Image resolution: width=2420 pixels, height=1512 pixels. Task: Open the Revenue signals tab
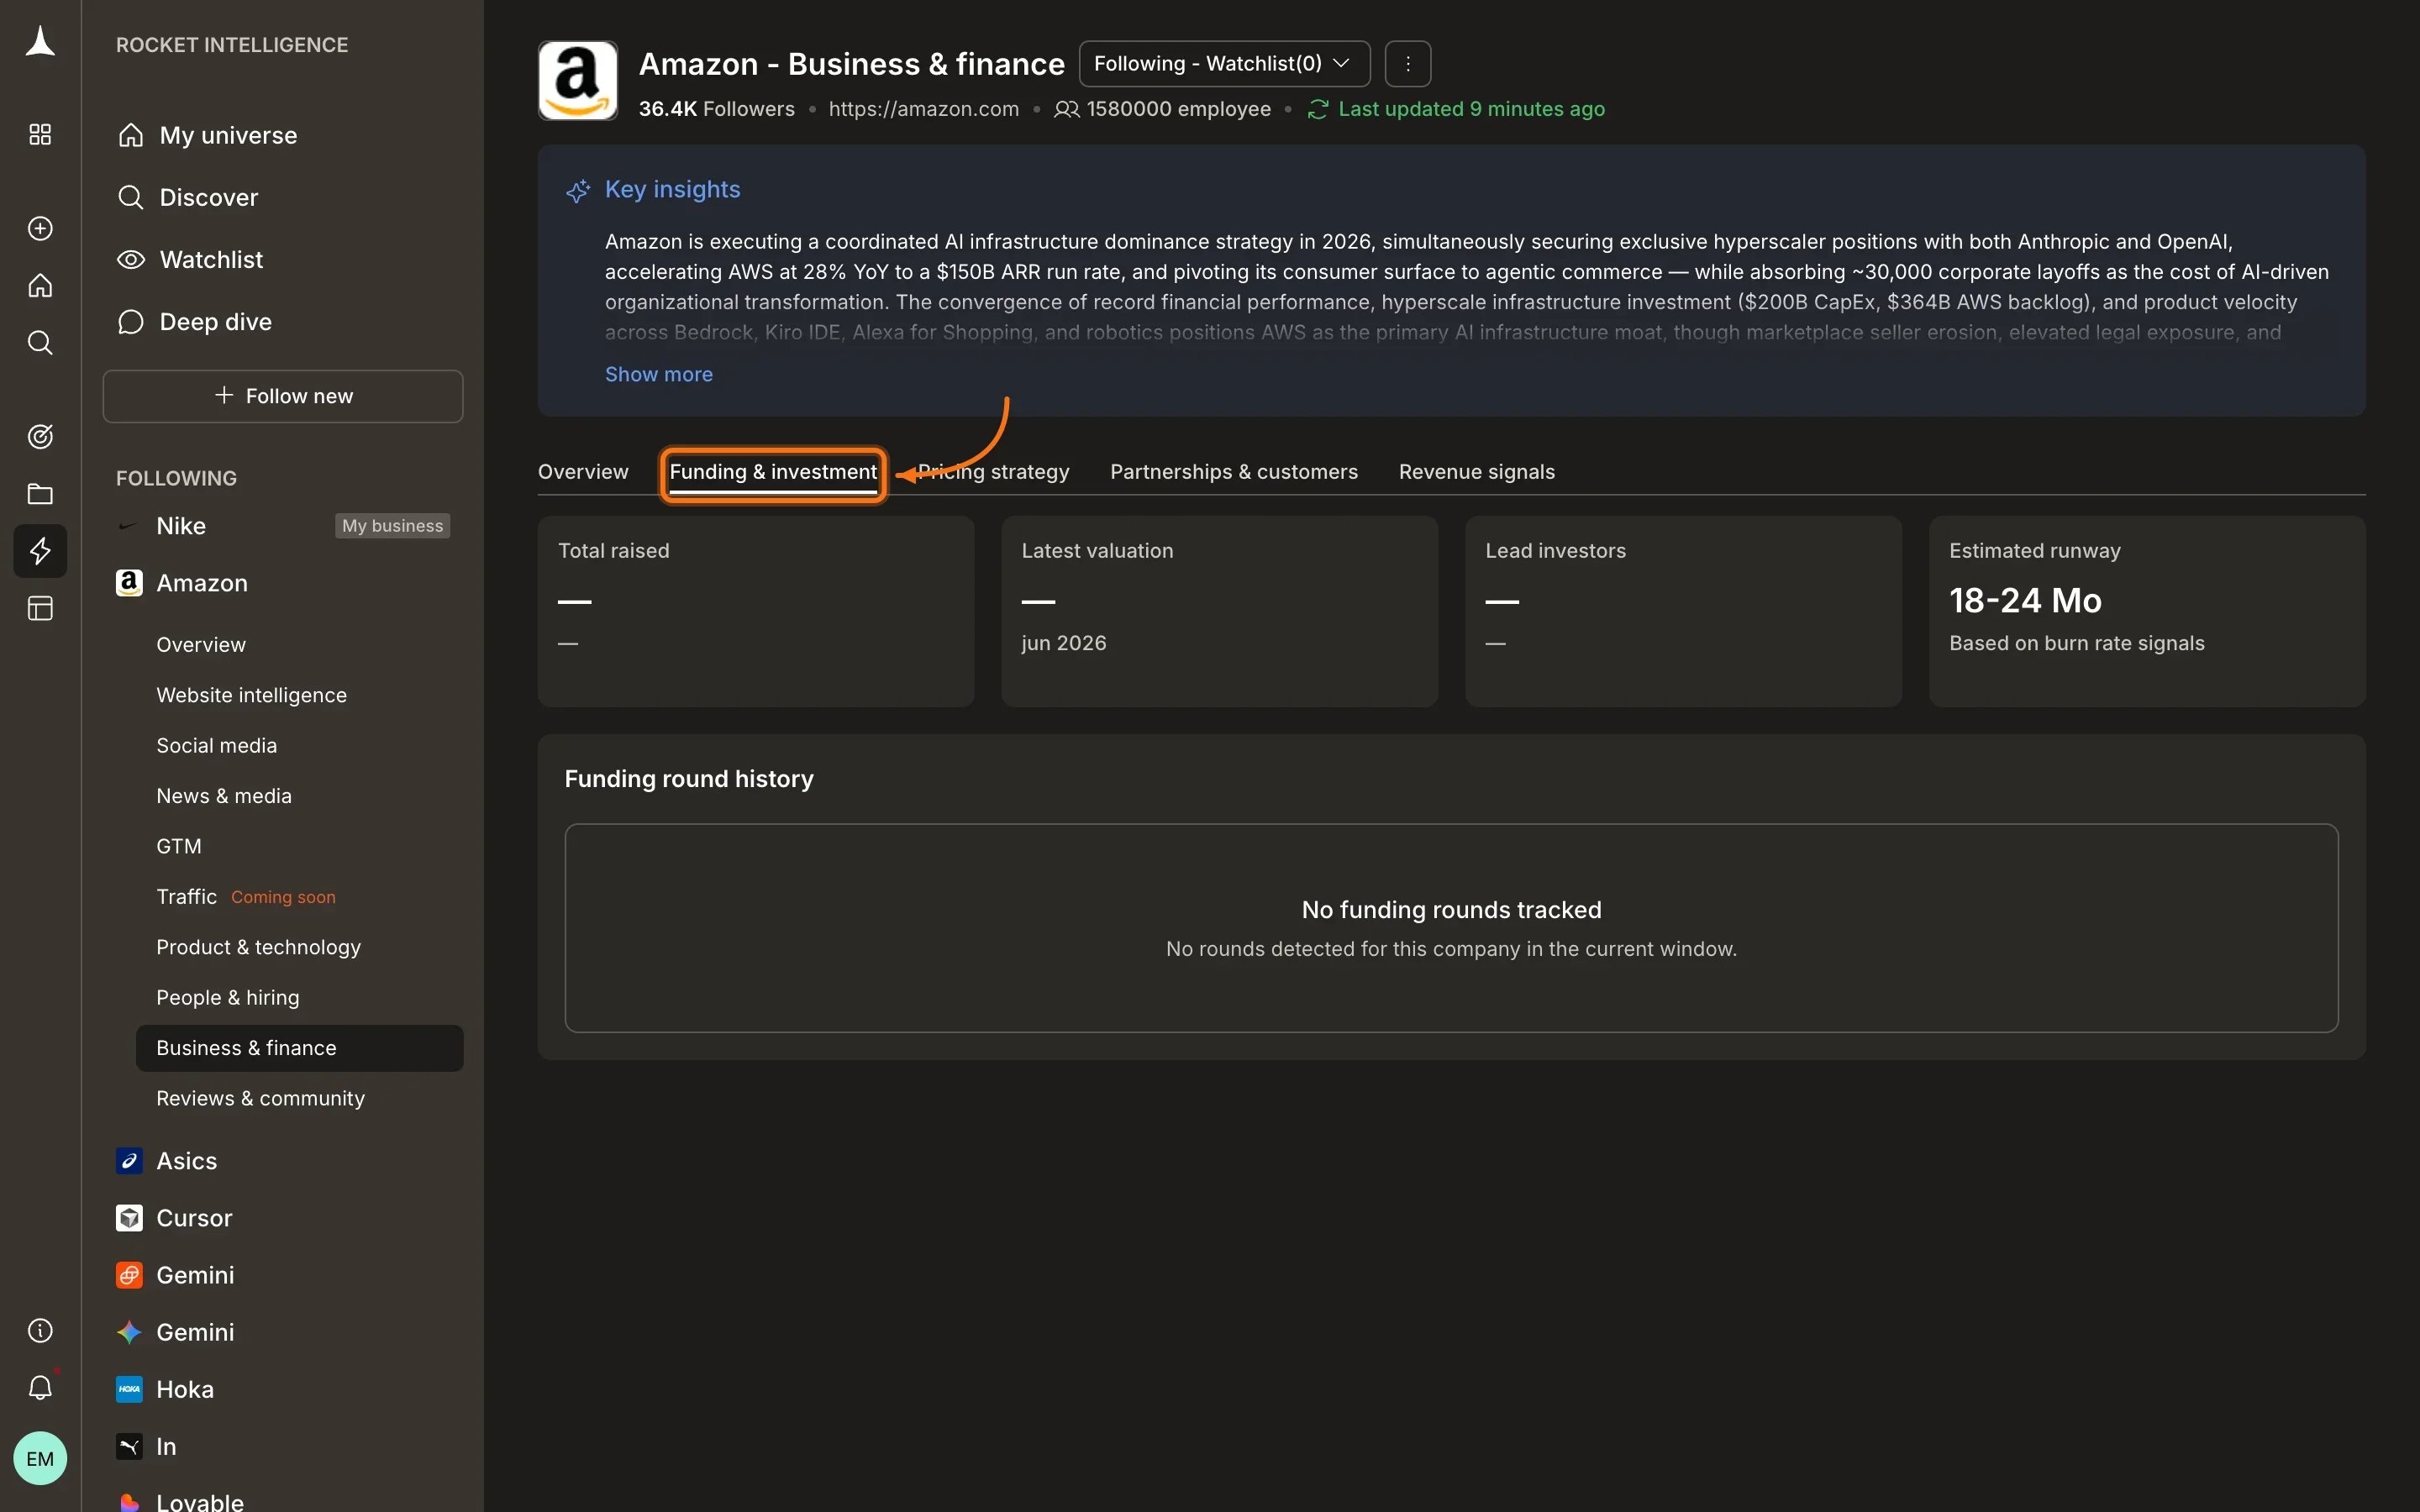point(1477,472)
